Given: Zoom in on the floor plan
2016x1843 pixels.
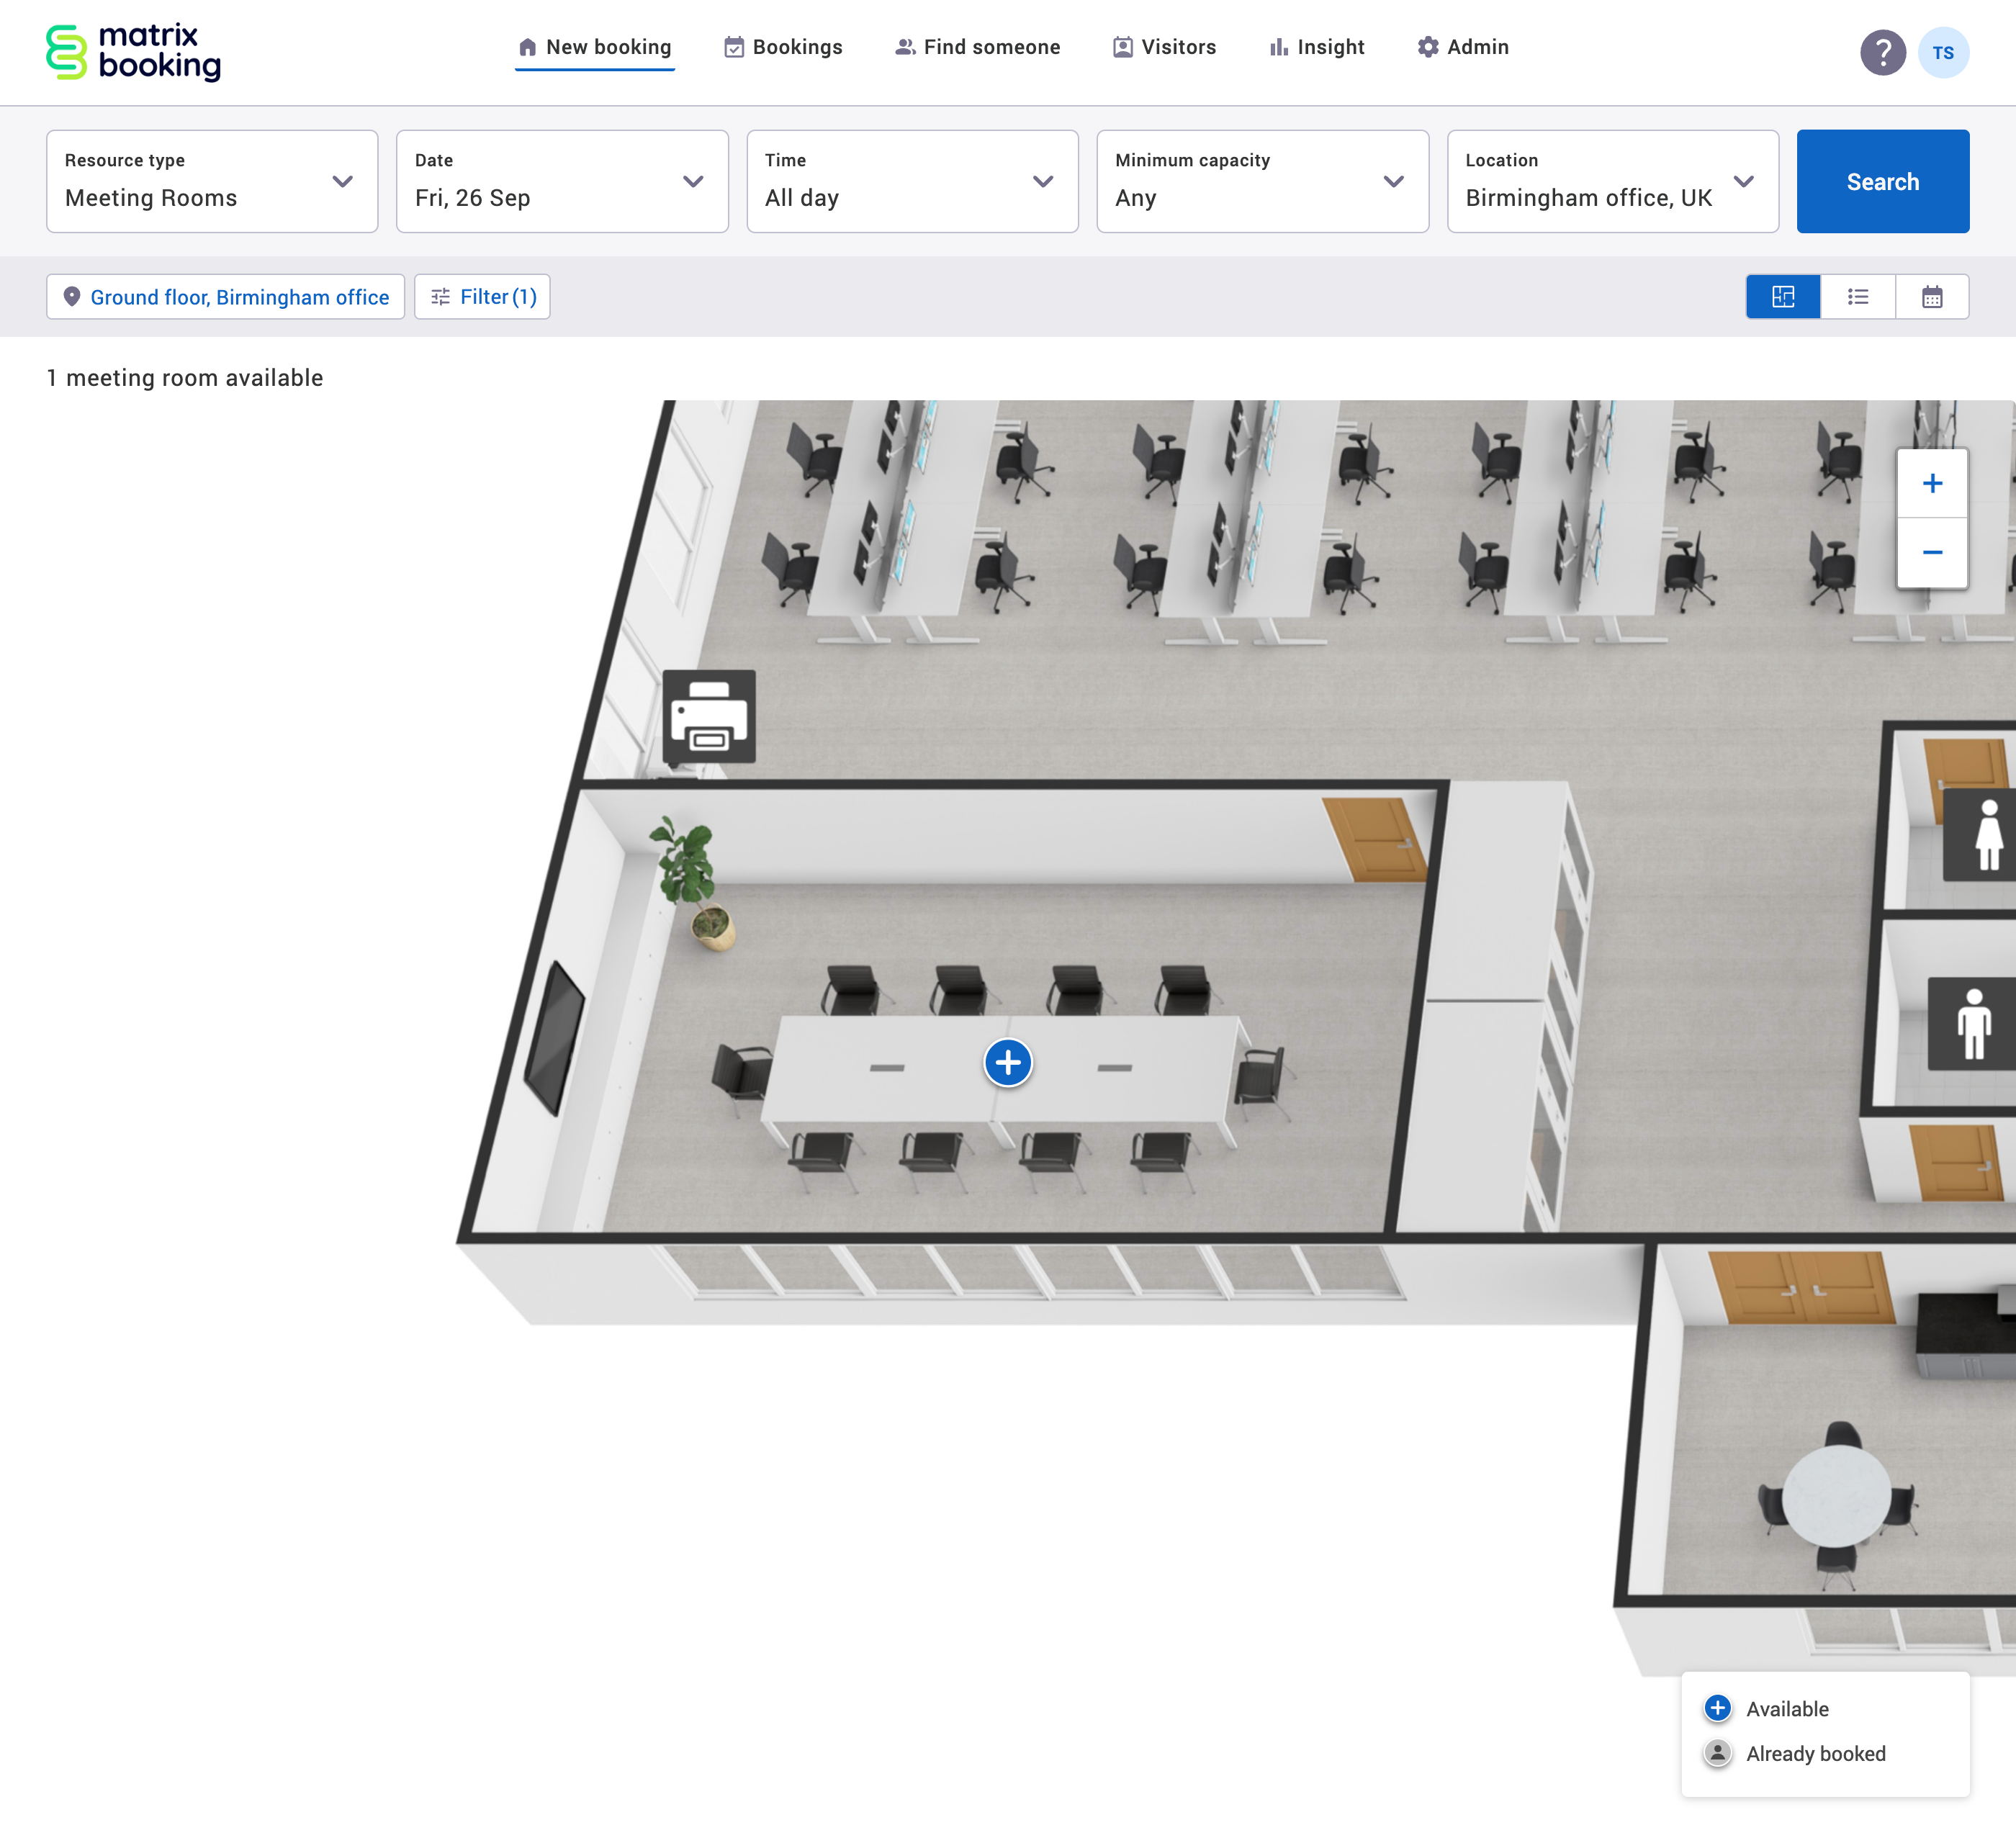Looking at the screenshot, I should point(1932,484).
